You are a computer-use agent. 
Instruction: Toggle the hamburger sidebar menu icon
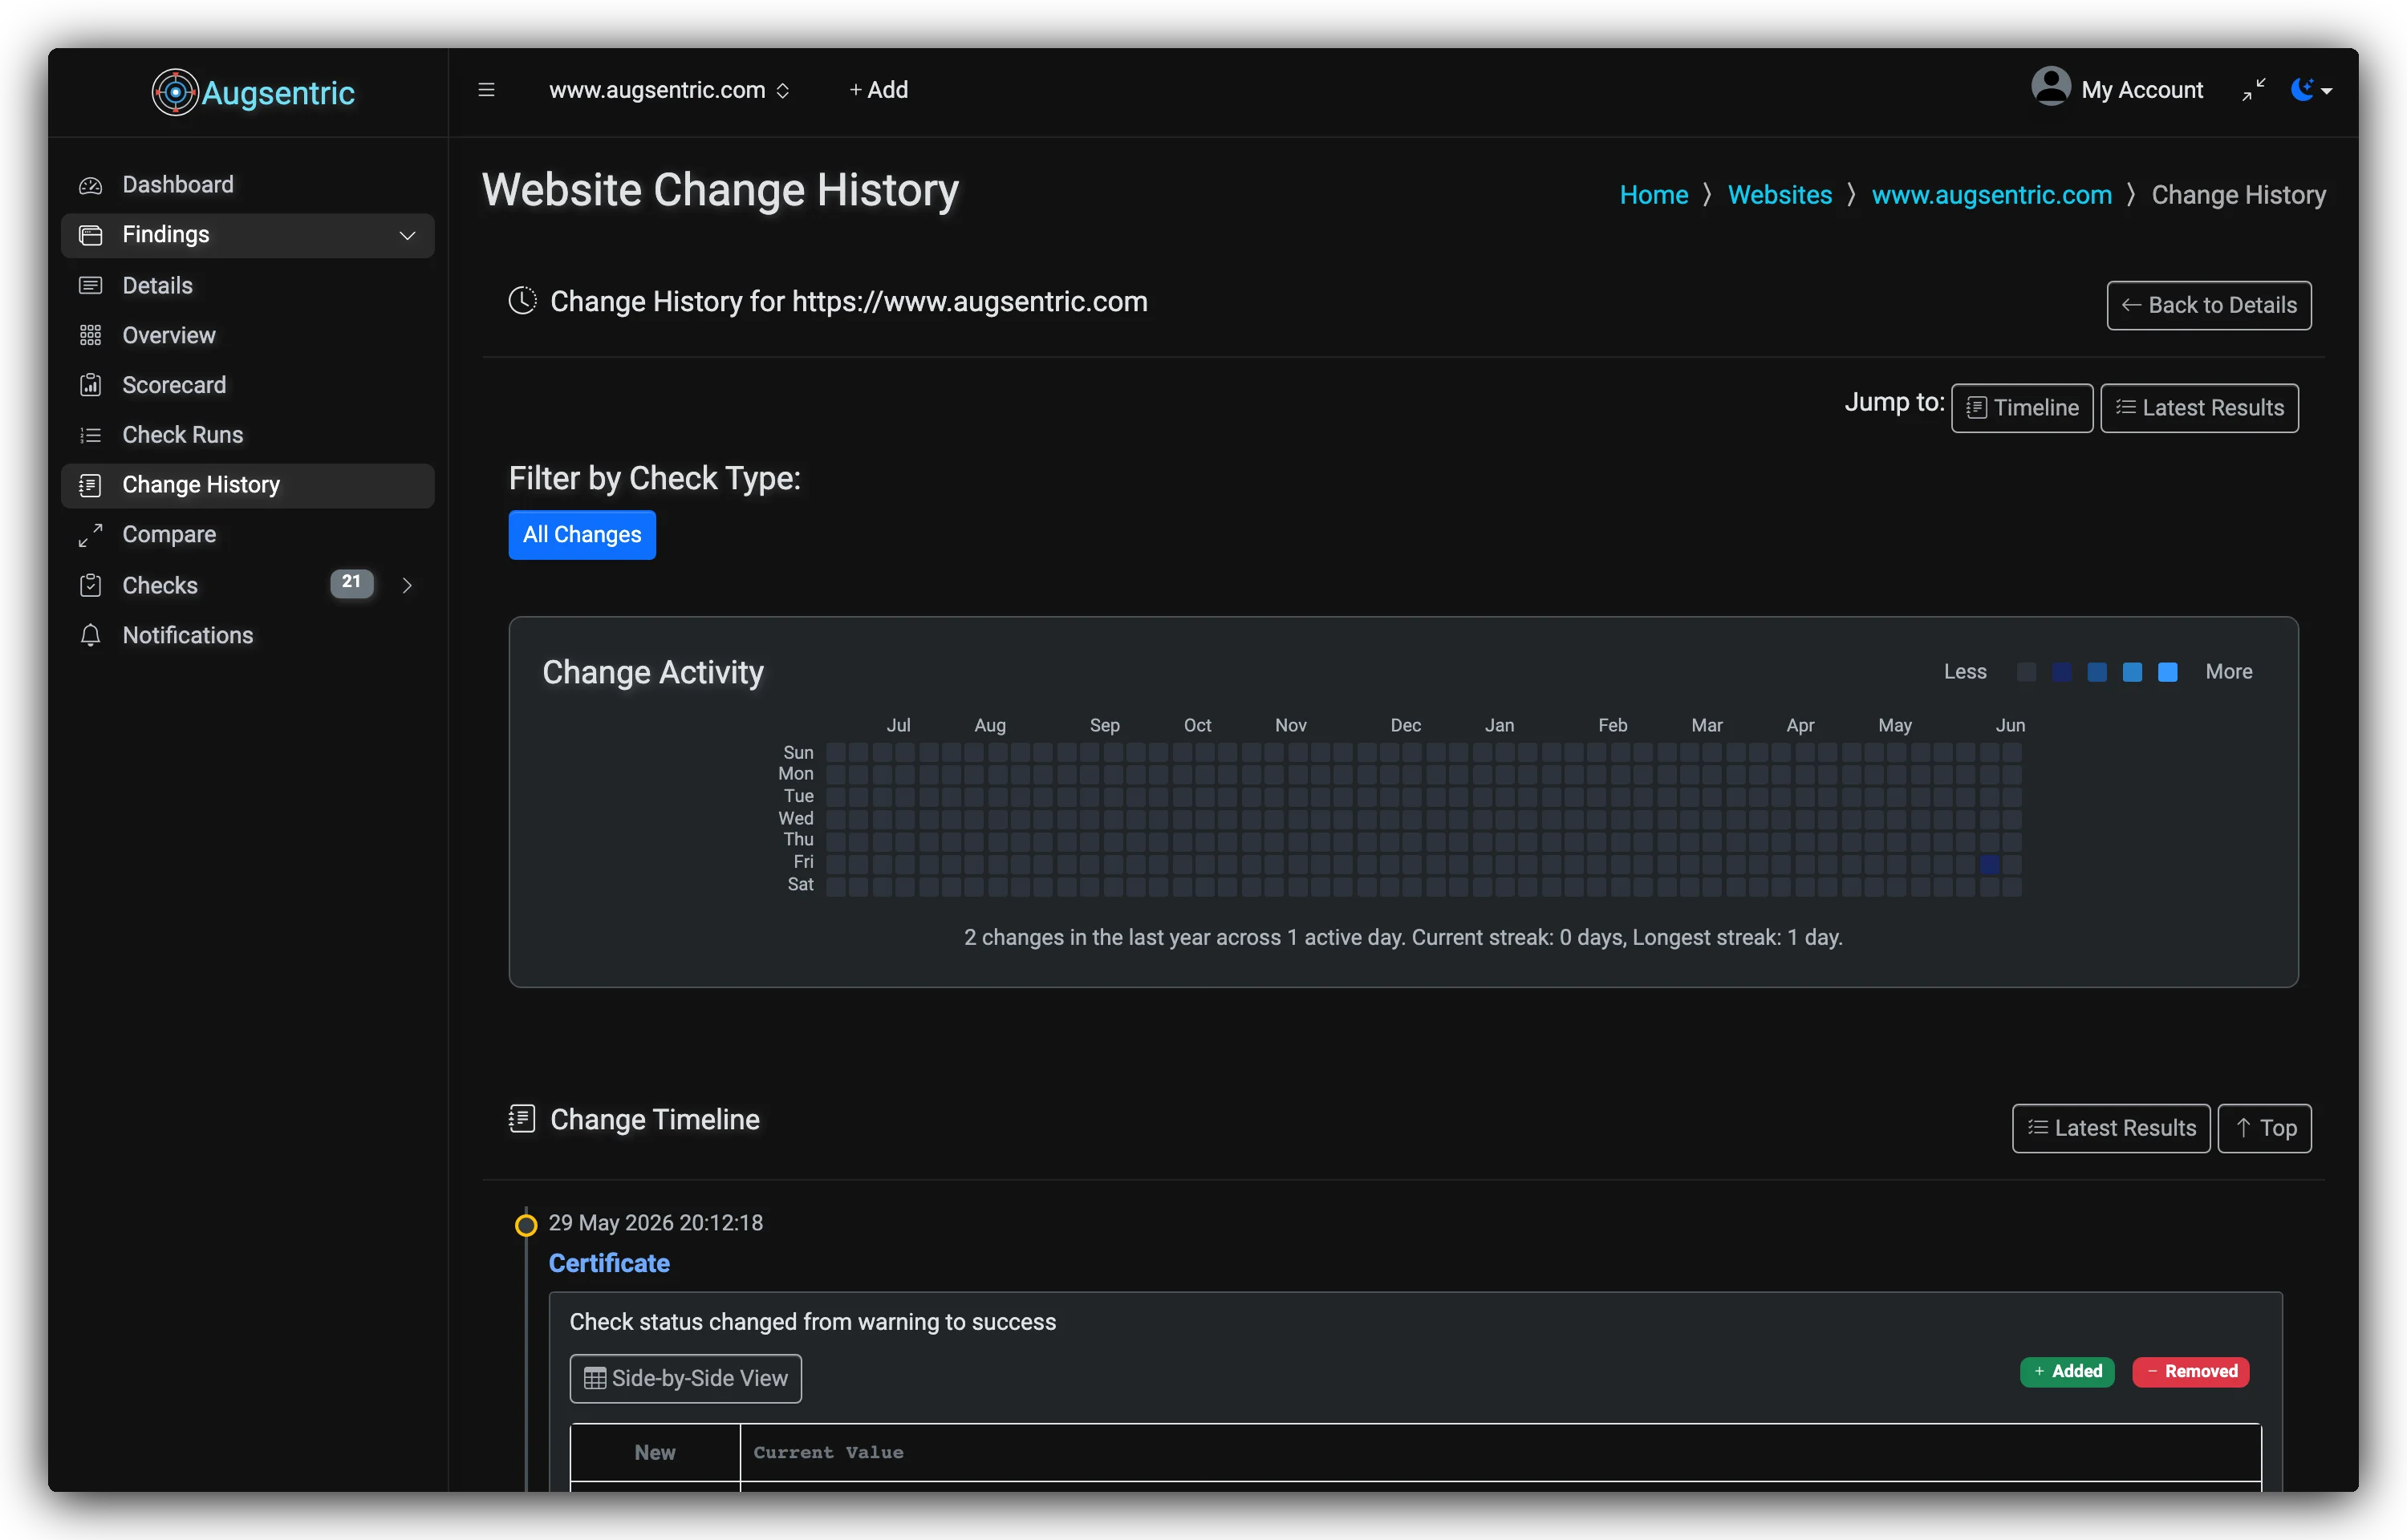pyautogui.click(x=487, y=90)
